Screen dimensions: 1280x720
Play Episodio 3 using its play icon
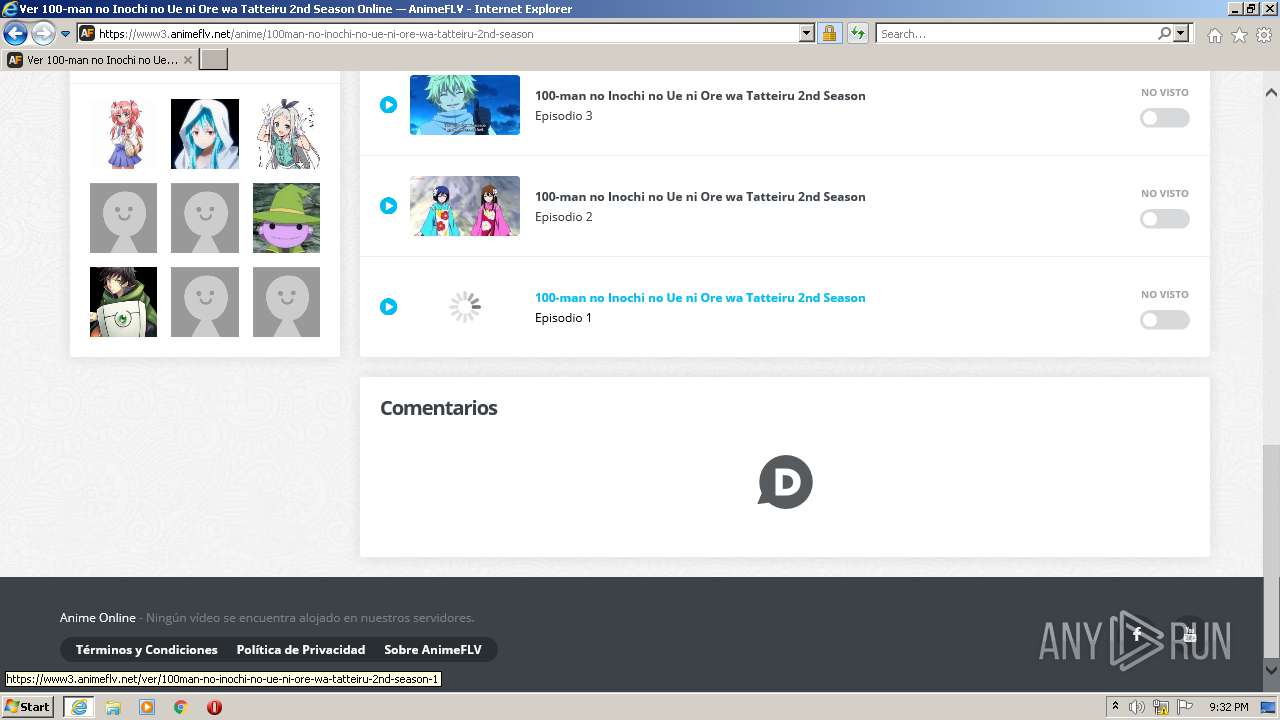(x=389, y=105)
